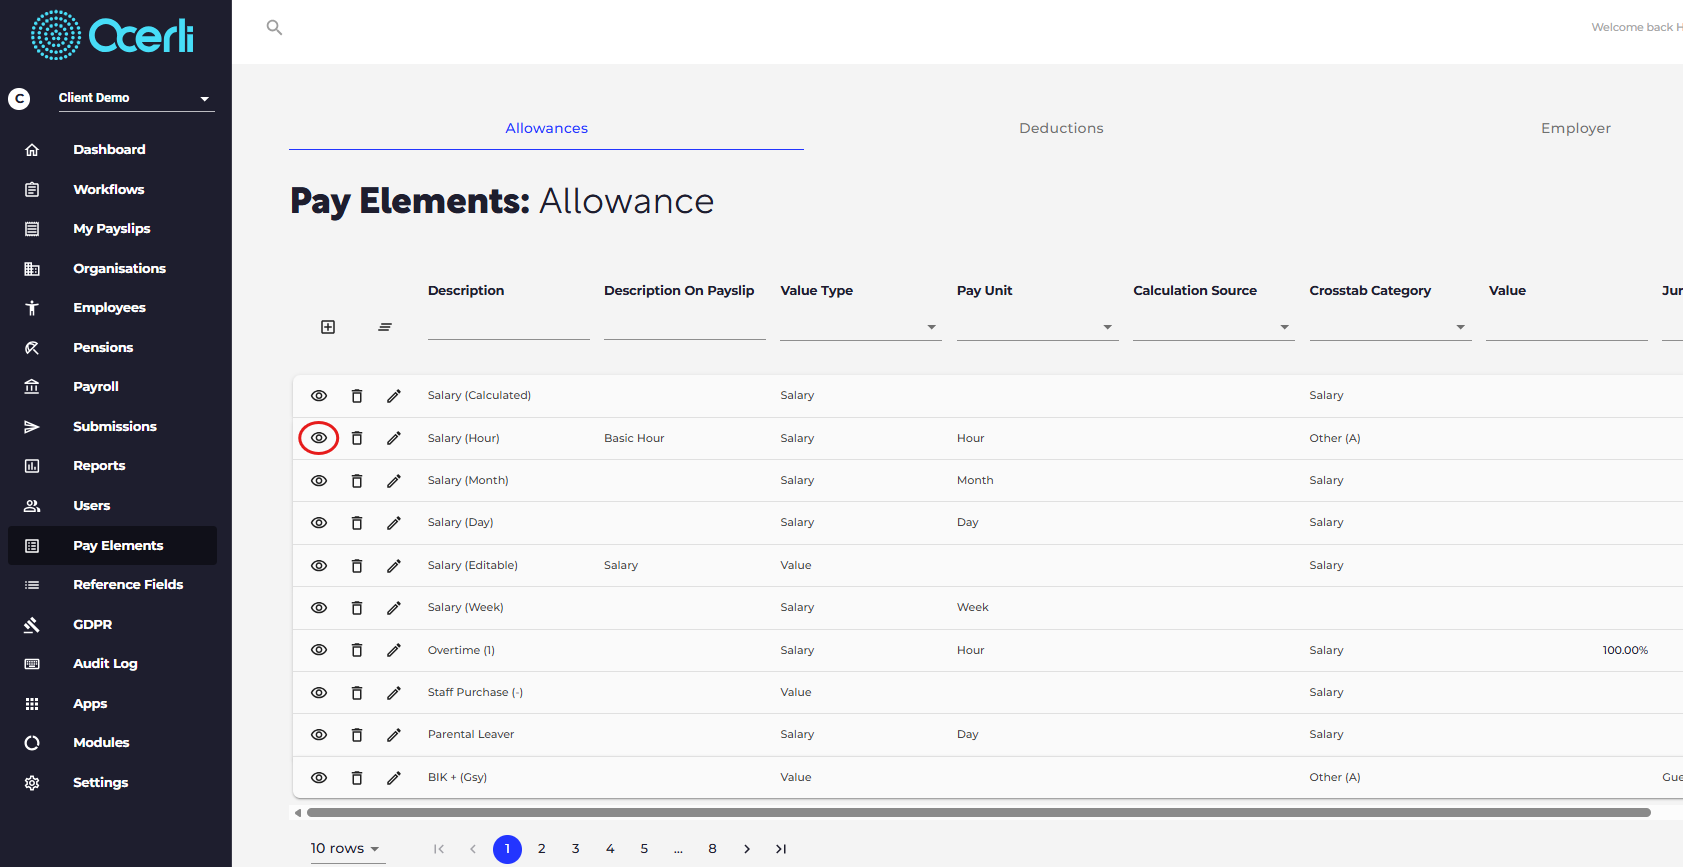
Task: Delete the Parental Leaver row
Action: [x=357, y=735]
